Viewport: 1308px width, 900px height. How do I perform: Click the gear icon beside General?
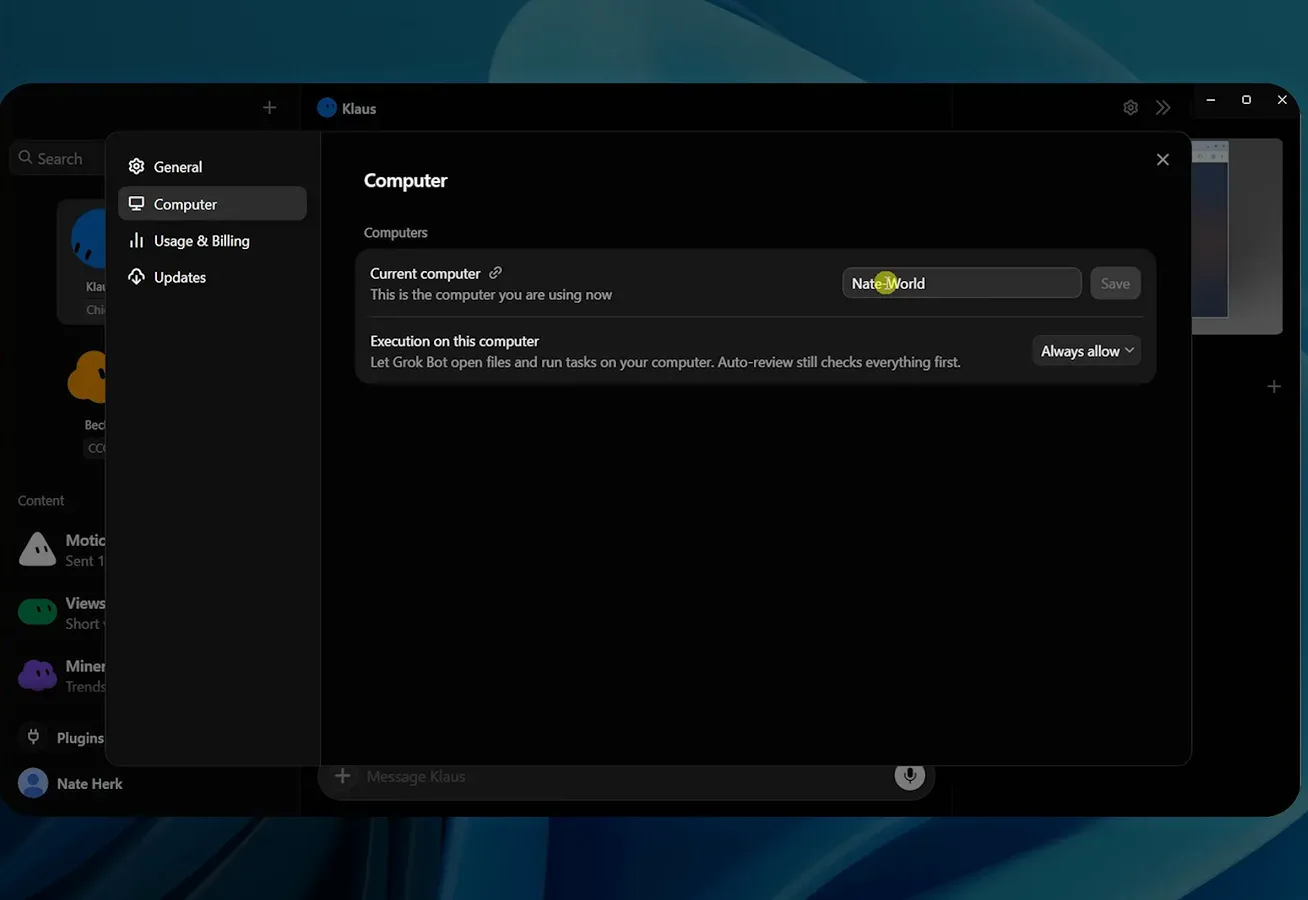137,167
